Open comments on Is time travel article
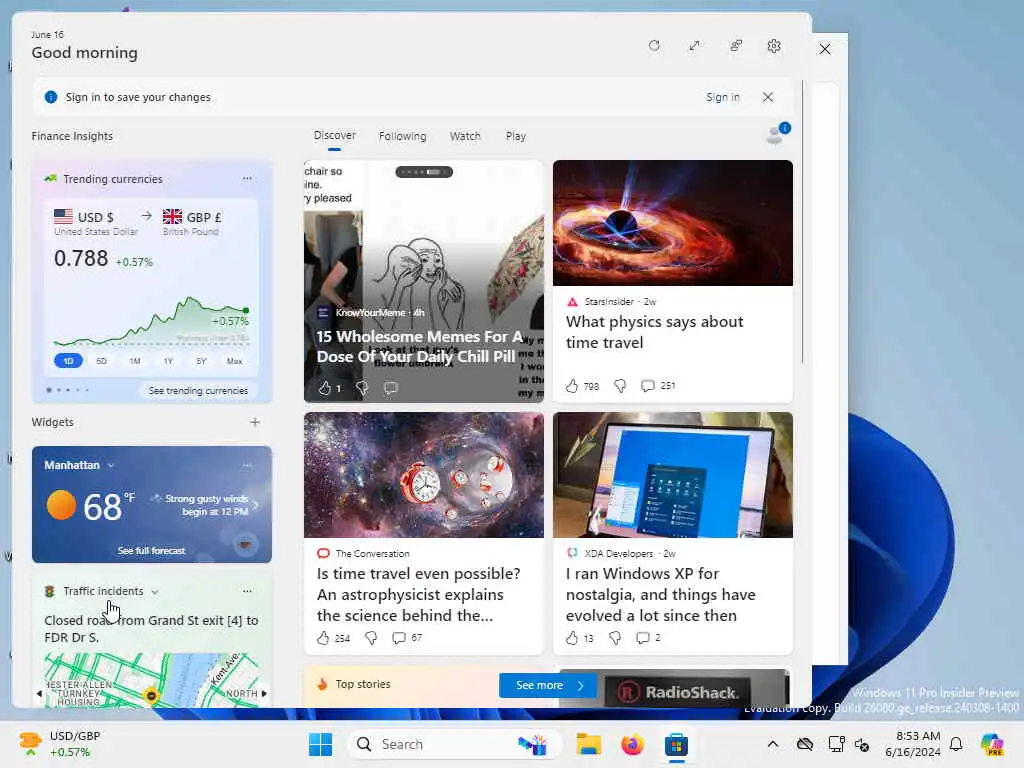This screenshot has height=768, width=1024. coord(398,637)
